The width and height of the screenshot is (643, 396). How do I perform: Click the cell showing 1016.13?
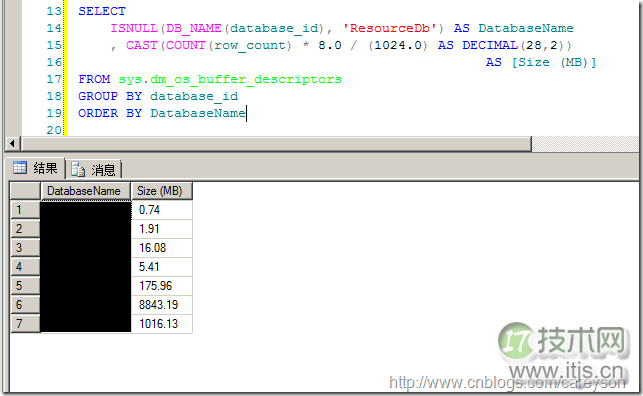(162, 324)
